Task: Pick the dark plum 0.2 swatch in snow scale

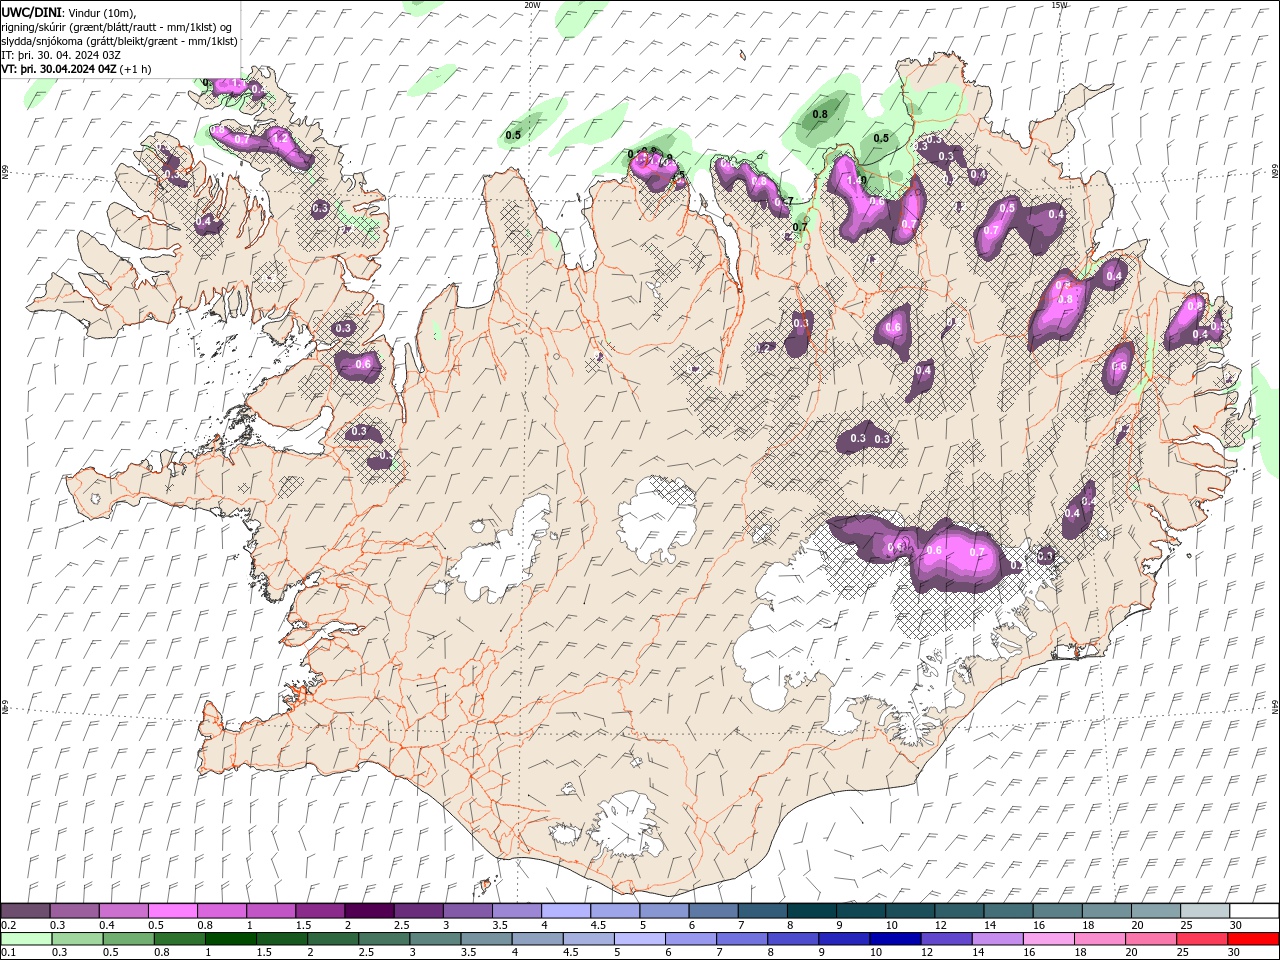Action: point(25,911)
